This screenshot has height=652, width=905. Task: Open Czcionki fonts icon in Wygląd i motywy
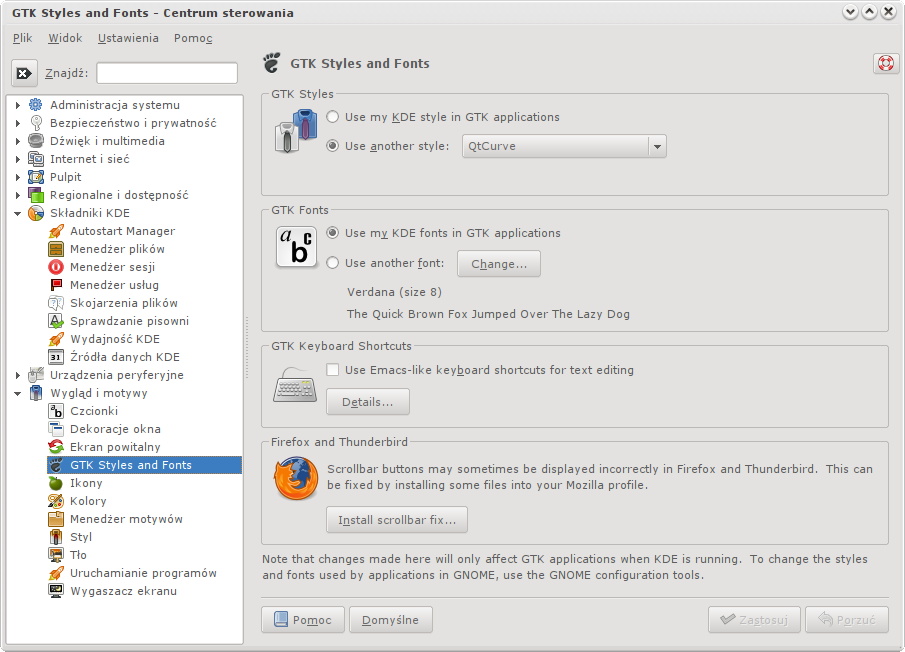[x=56, y=411]
